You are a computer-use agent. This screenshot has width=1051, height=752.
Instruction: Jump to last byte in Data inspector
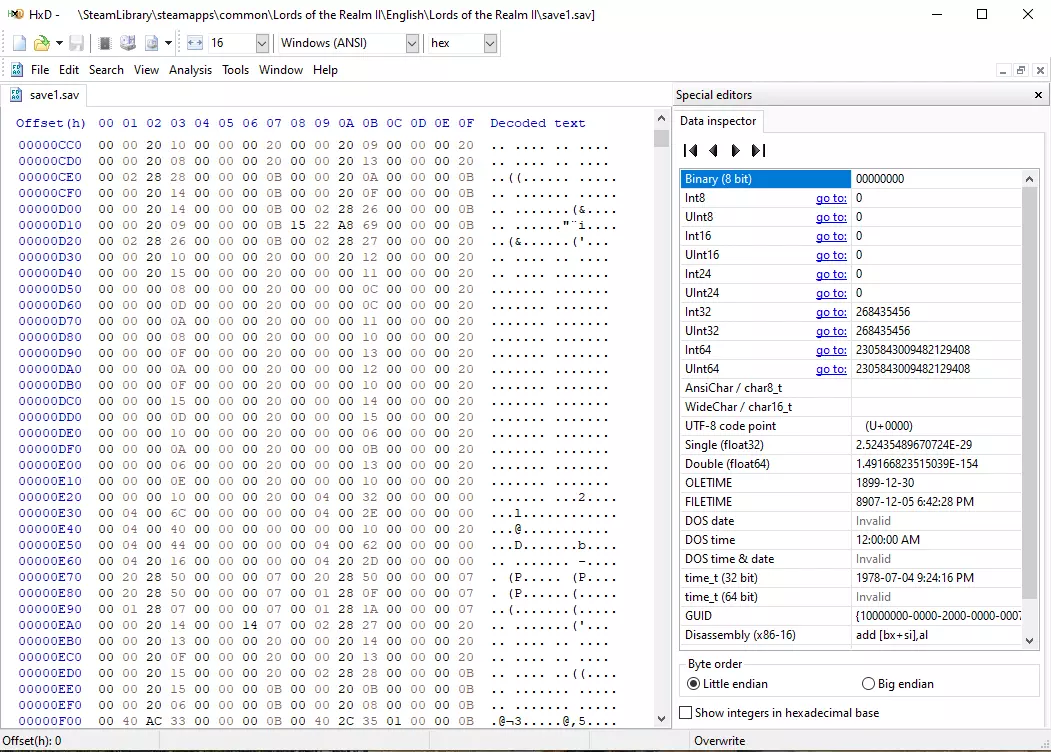(x=758, y=150)
